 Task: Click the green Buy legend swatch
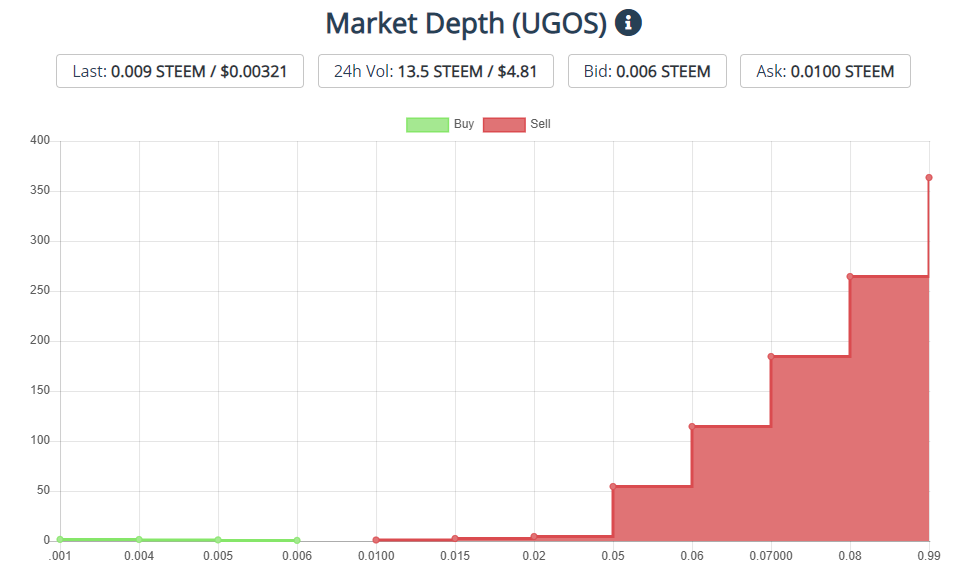coord(427,125)
